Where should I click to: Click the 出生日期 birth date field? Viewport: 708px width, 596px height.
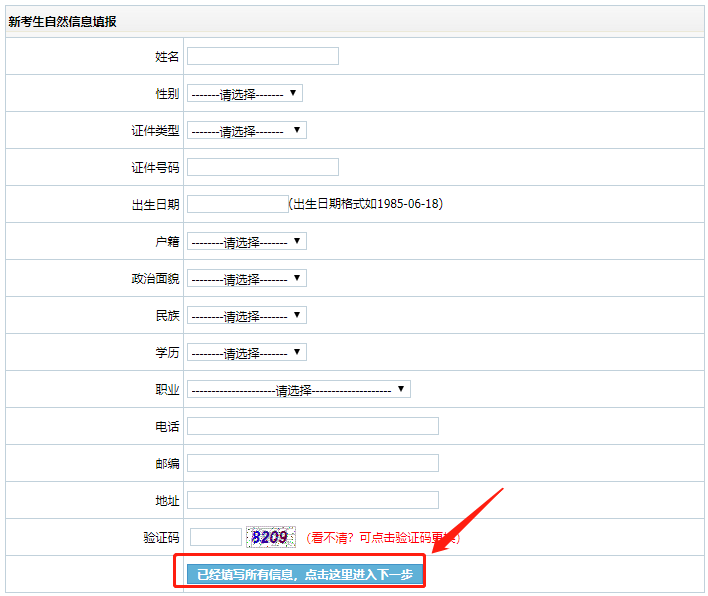point(237,204)
